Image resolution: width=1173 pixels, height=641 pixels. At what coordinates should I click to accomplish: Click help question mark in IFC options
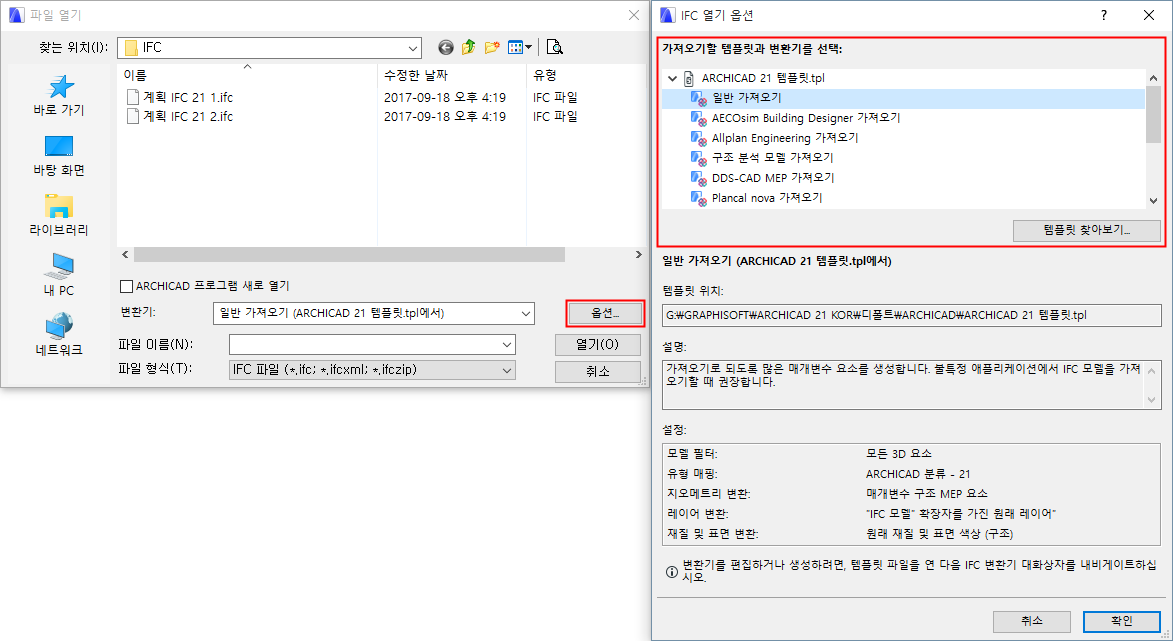[x=1104, y=15]
